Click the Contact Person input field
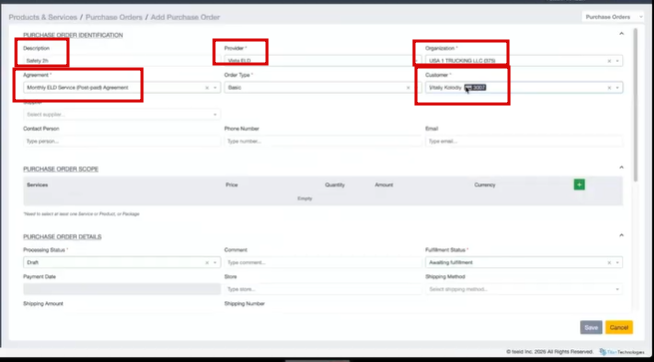The image size is (654, 362). (x=122, y=141)
